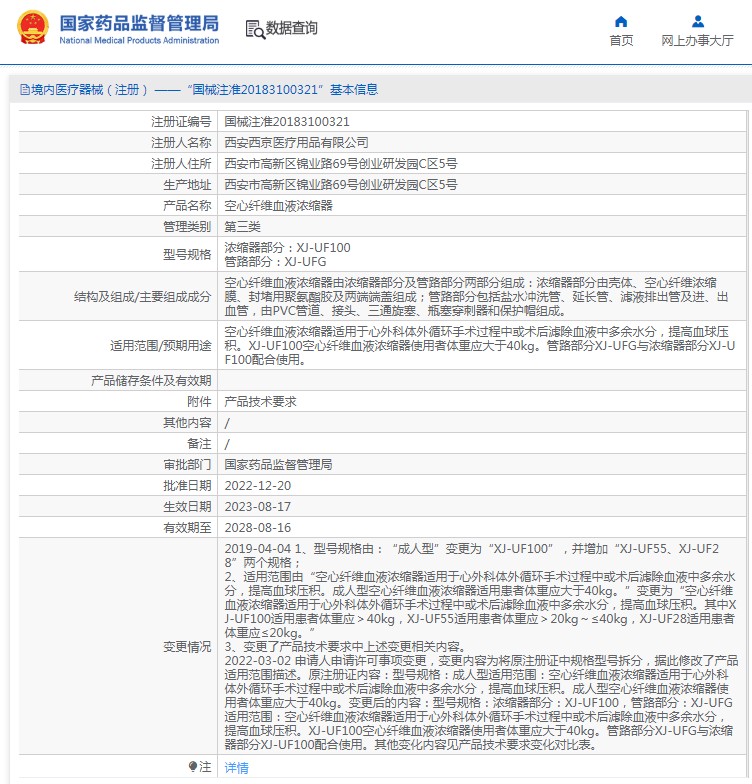Click the document icon before 境内医疗器械
This screenshot has height=784, width=752.
pyautogui.click(x=24, y=90)
